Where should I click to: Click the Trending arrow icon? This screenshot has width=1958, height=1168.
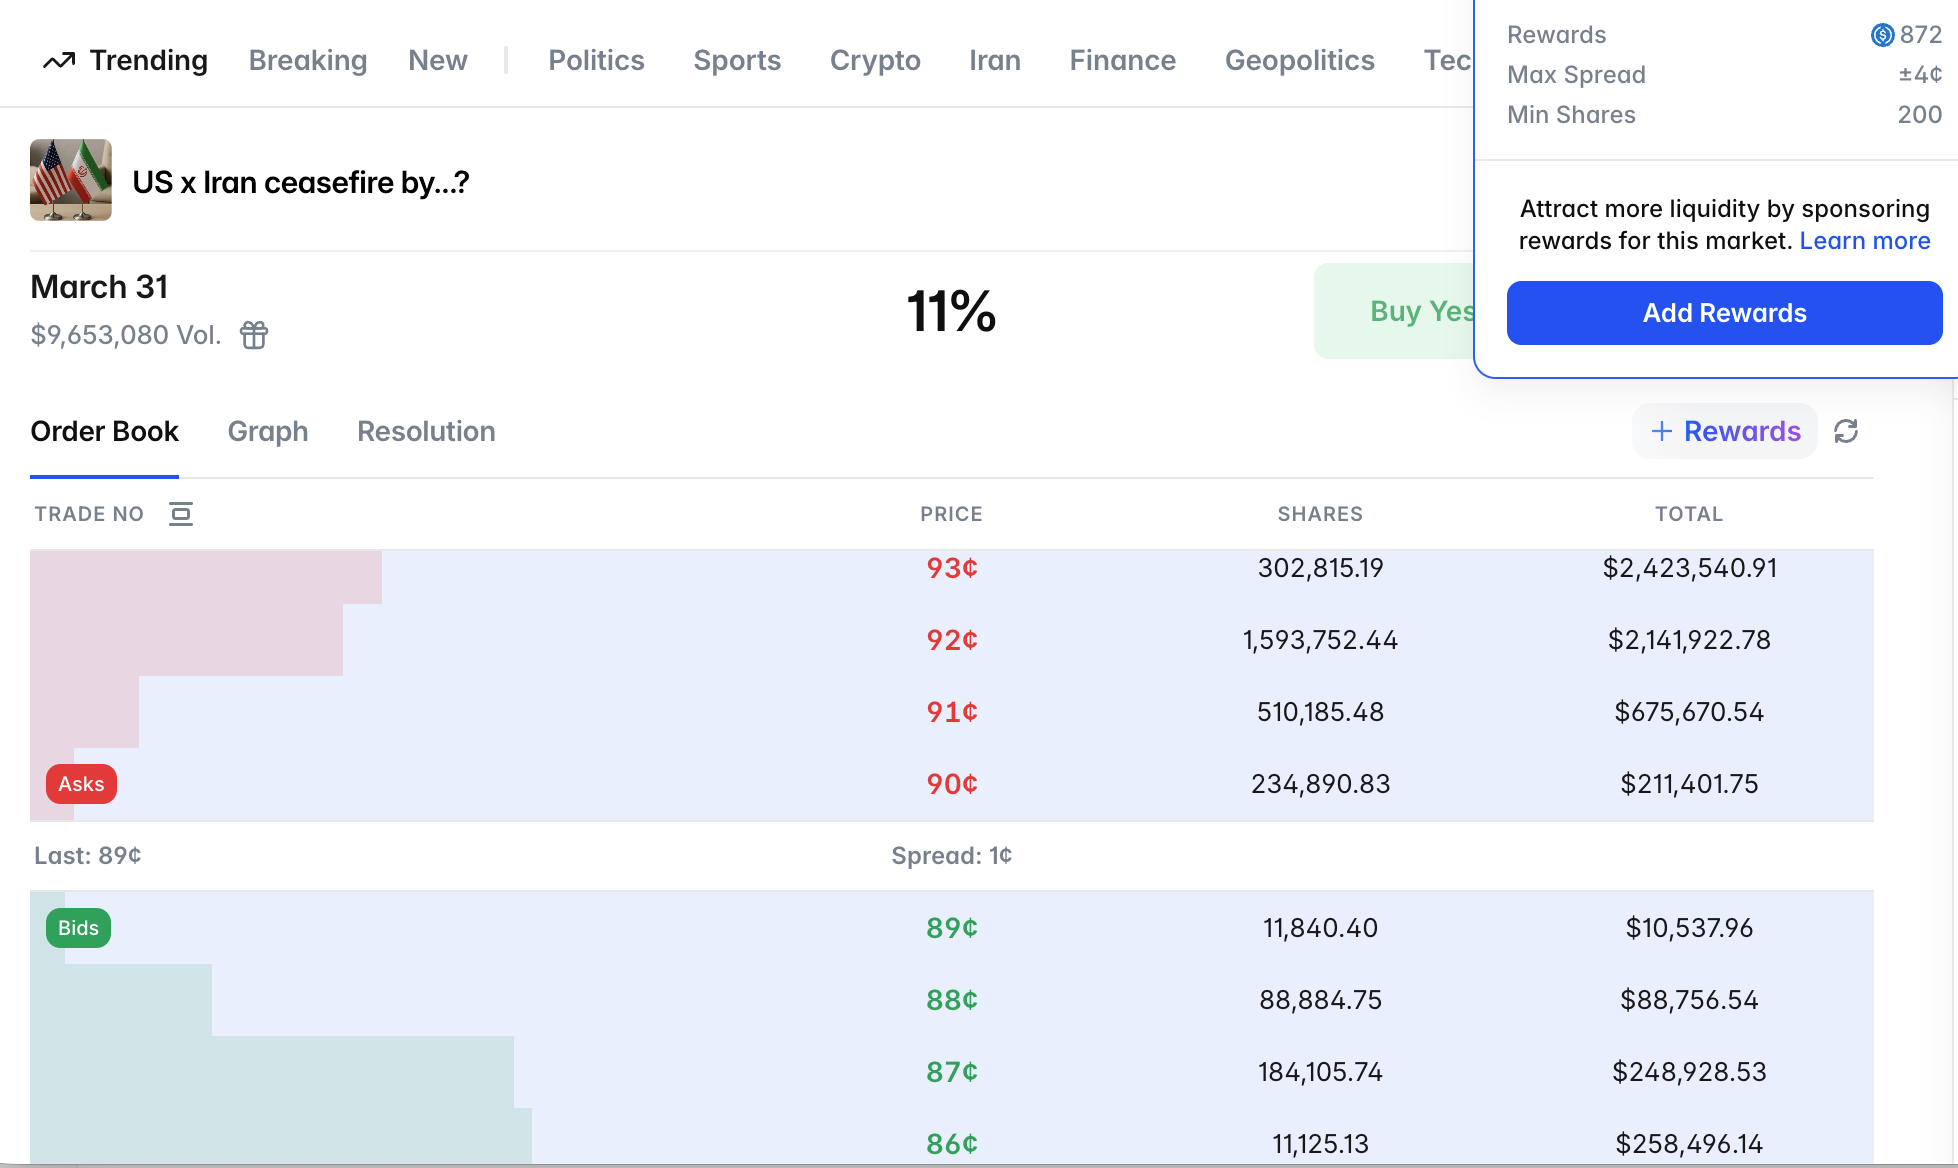[x=59, y=61]
